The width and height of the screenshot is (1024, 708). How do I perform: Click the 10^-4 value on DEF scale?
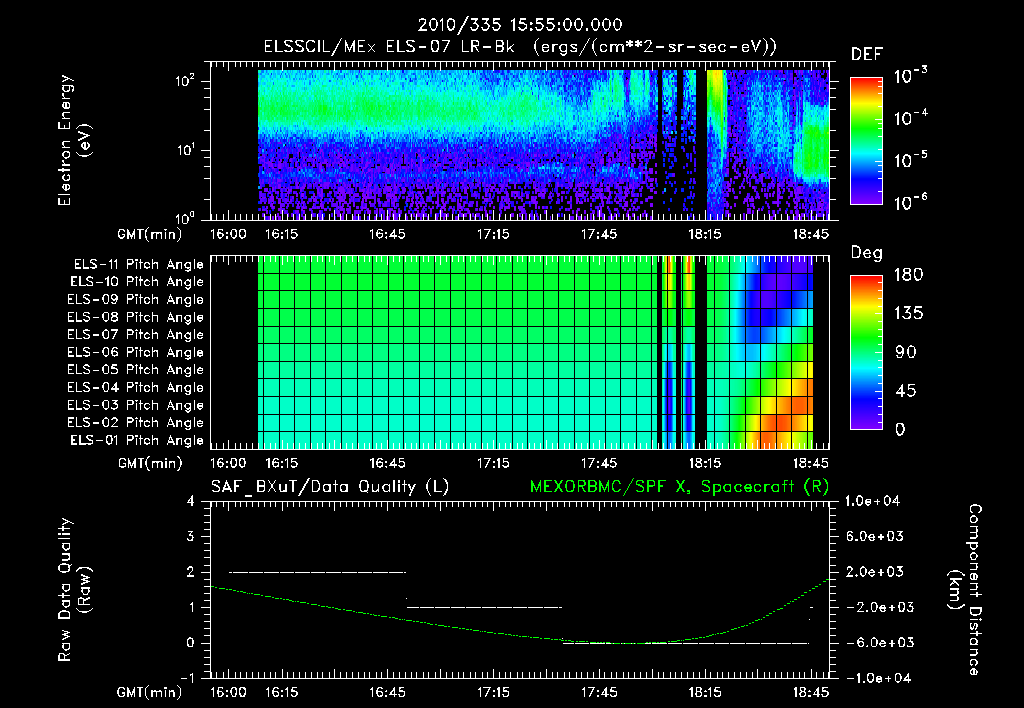point(910,118)
